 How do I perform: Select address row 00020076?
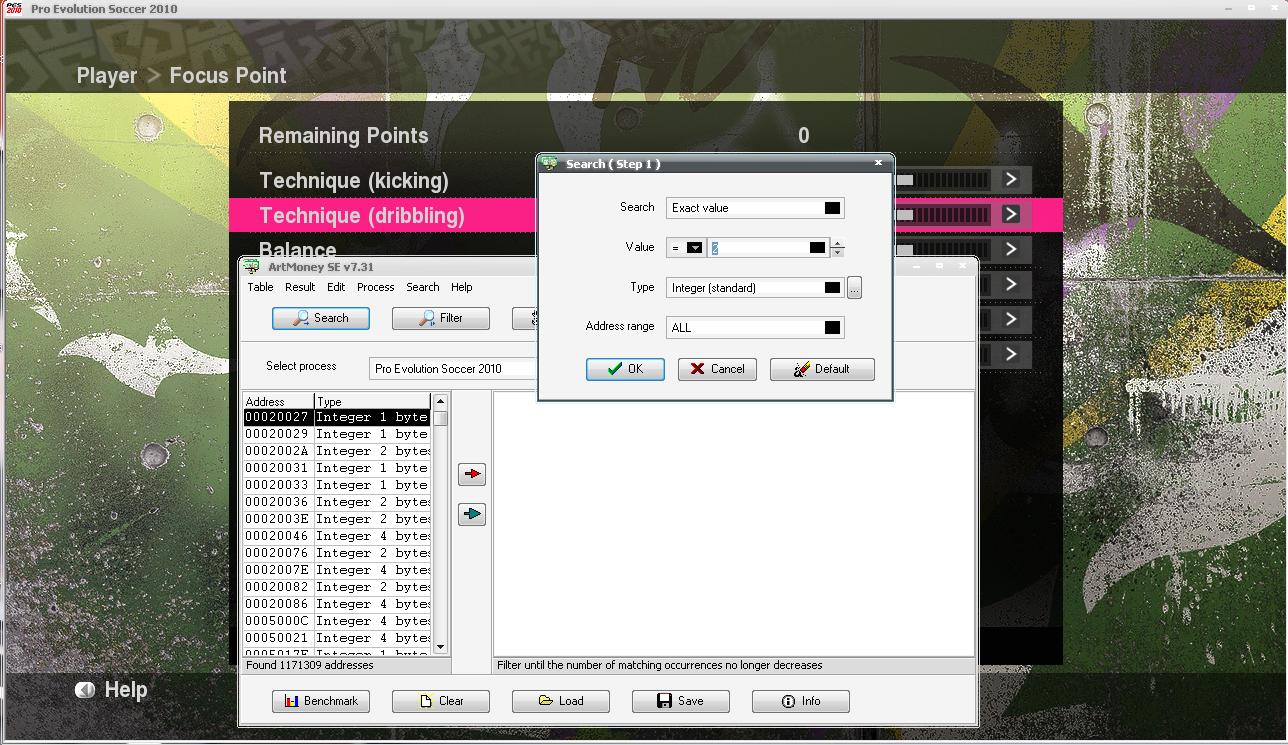click(337, 553)
